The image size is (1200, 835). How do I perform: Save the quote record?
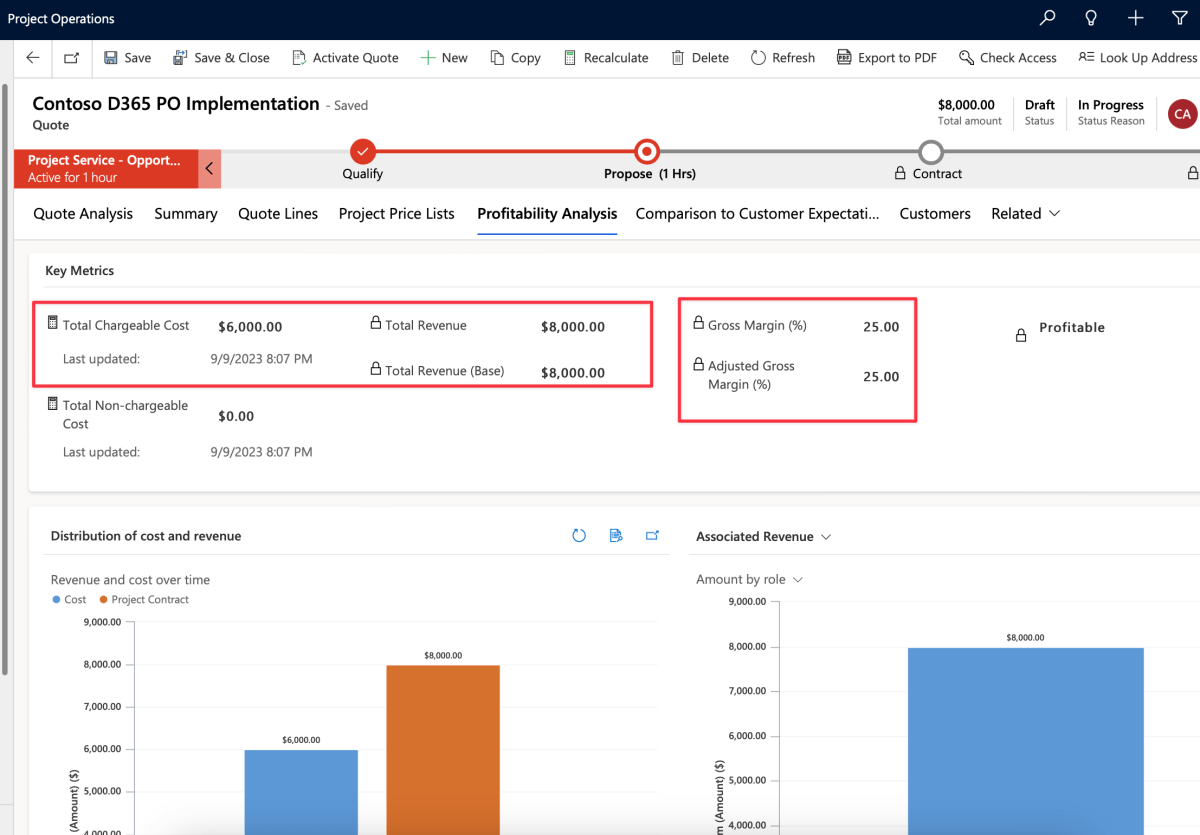tap(127, 58)
